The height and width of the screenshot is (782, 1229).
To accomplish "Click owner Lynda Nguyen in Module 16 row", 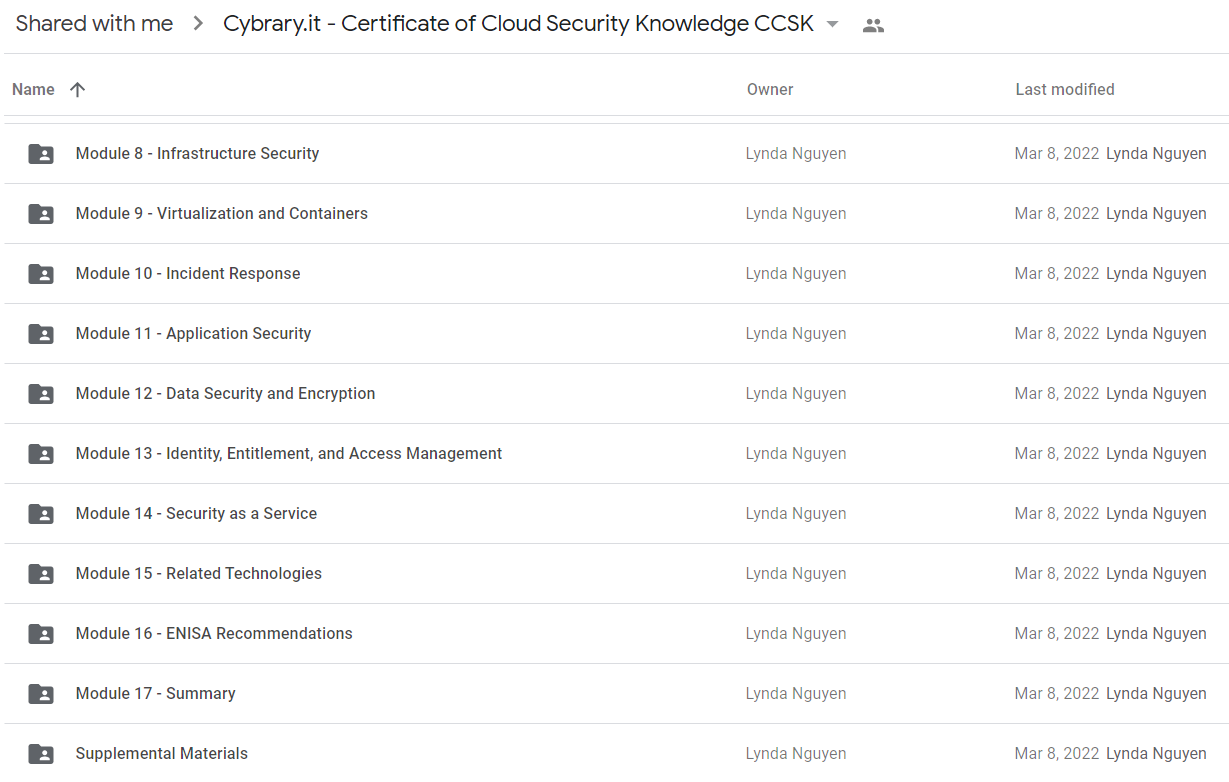I will [x=796, y=633].
